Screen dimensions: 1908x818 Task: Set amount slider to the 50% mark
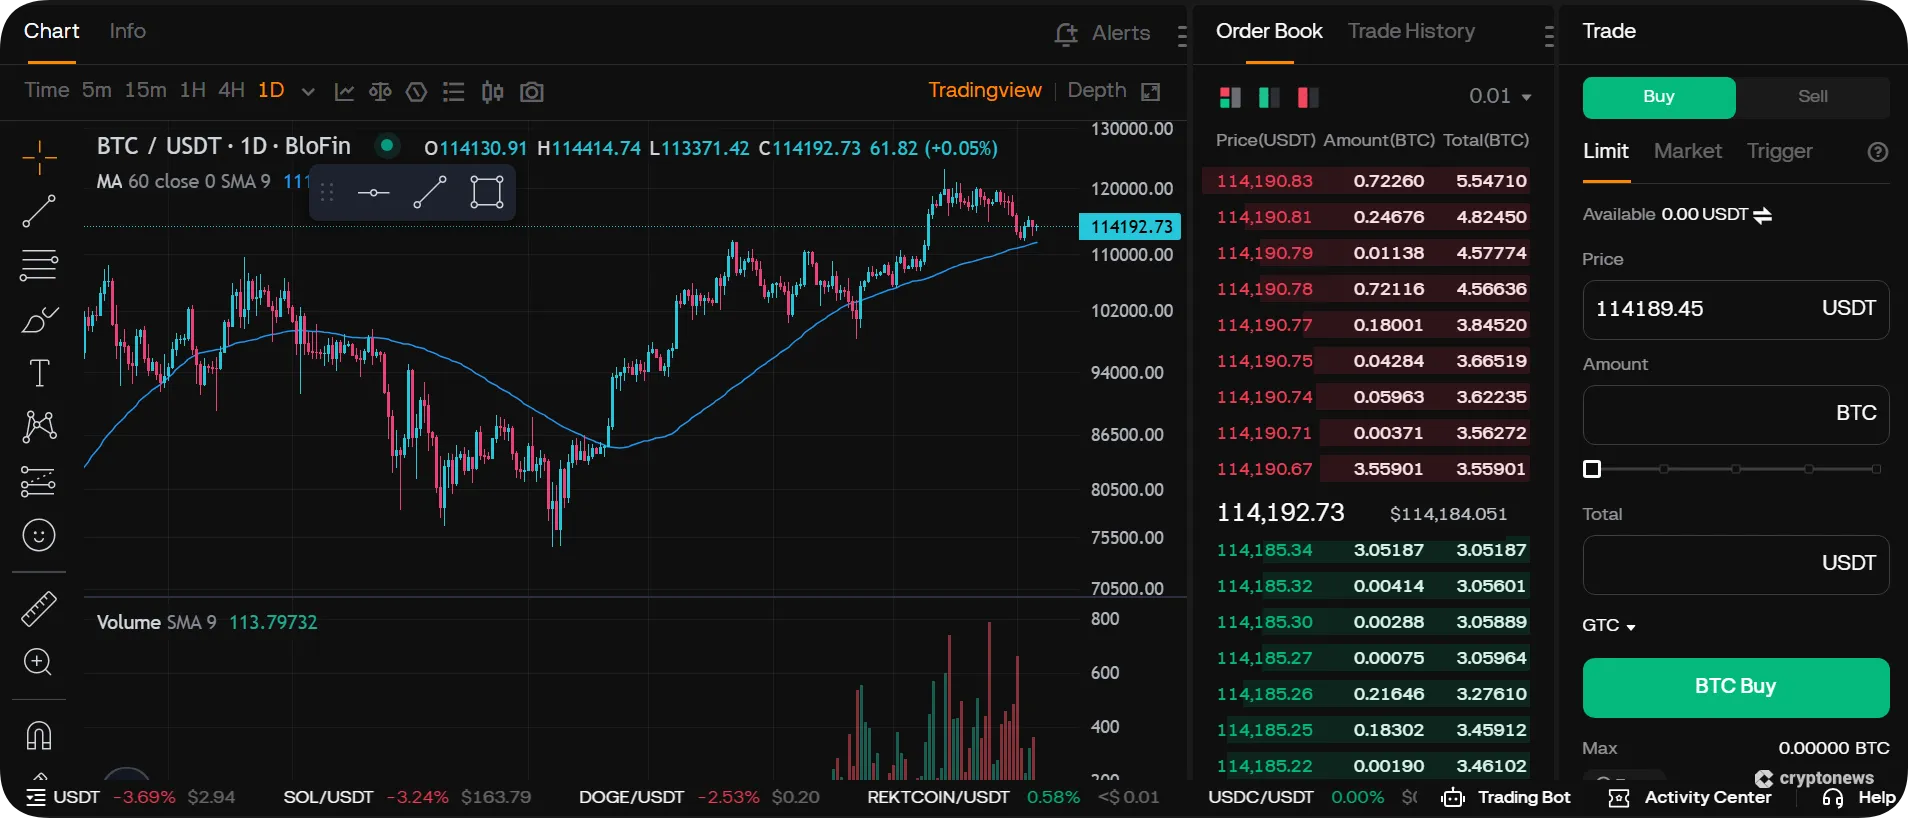[x=1736, y=469]
